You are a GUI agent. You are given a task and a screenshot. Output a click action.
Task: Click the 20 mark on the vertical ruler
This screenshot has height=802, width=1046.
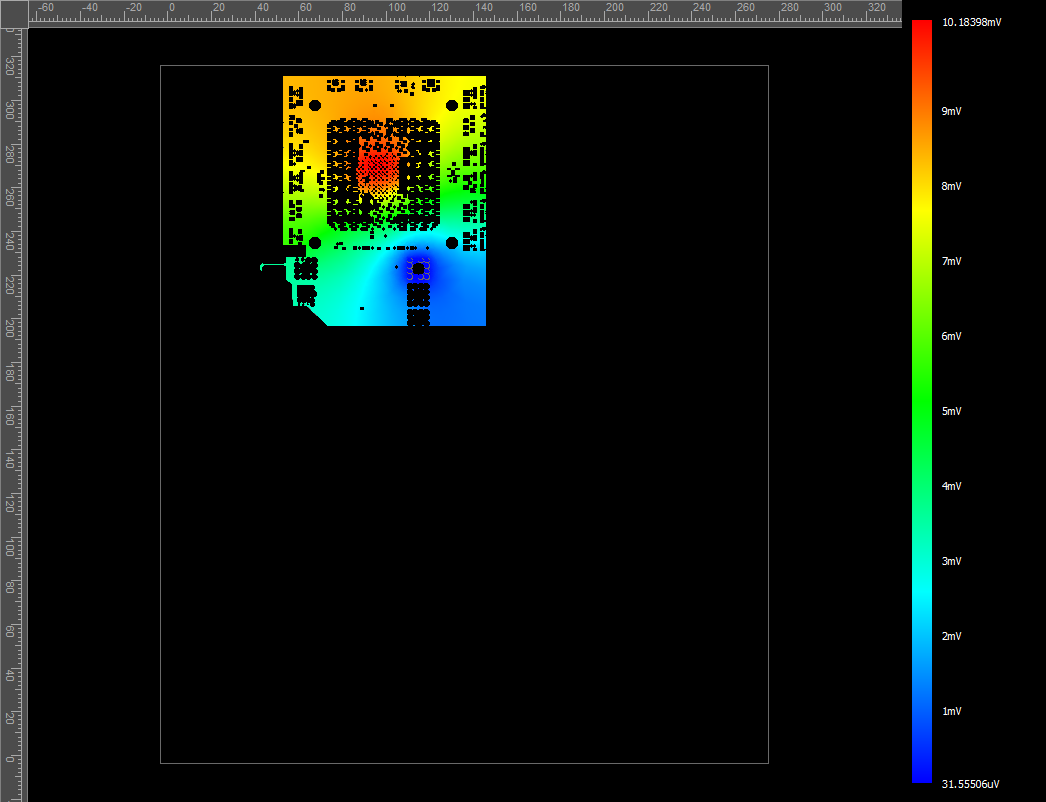(x=9, y=718)
